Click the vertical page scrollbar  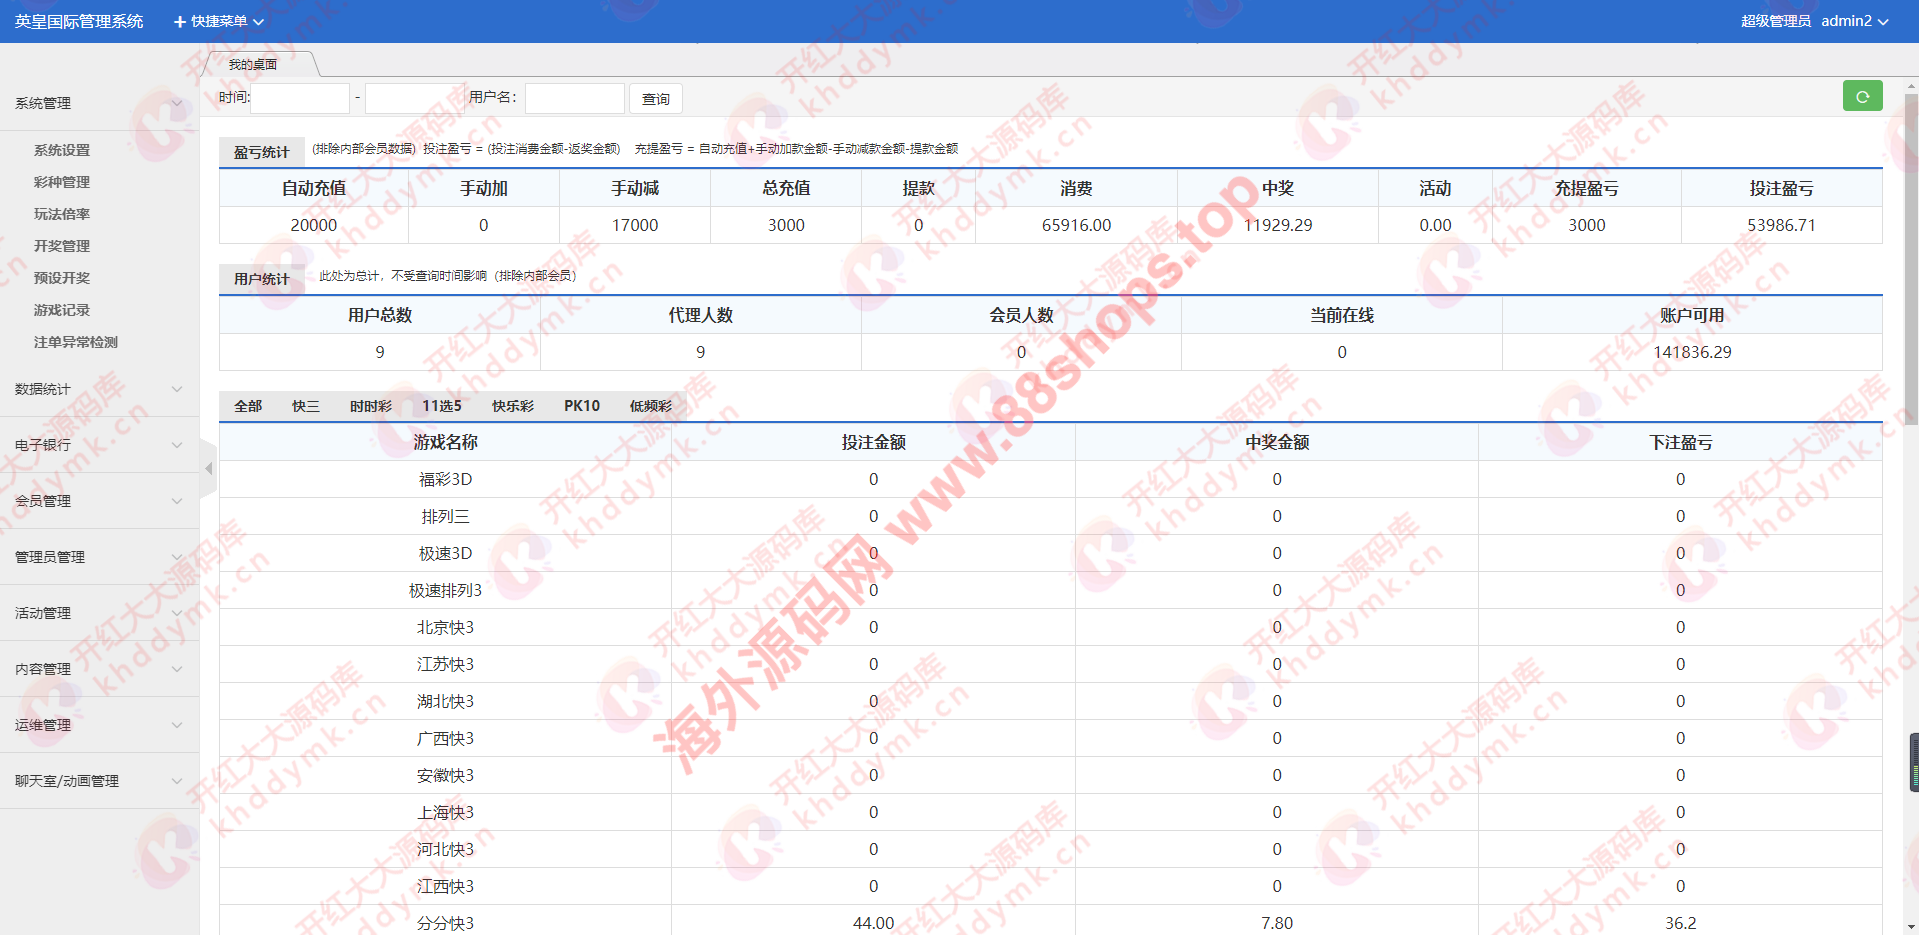[1911, 260]
